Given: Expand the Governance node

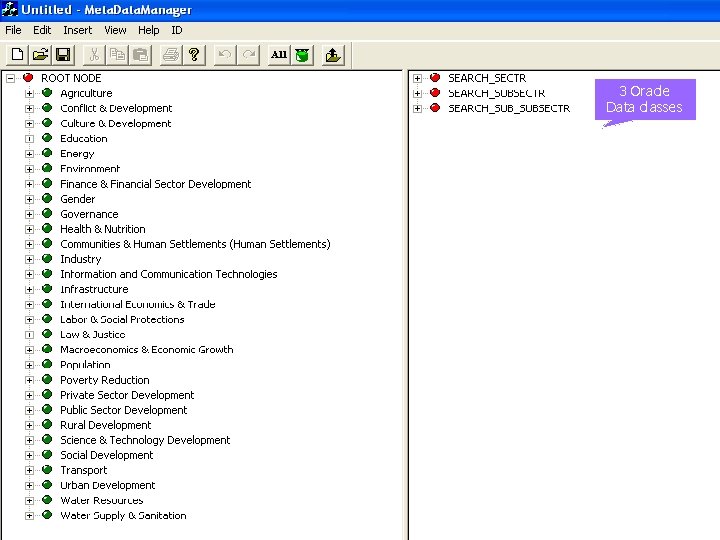Looking at the screenshot, I should [x=29, y=214].
